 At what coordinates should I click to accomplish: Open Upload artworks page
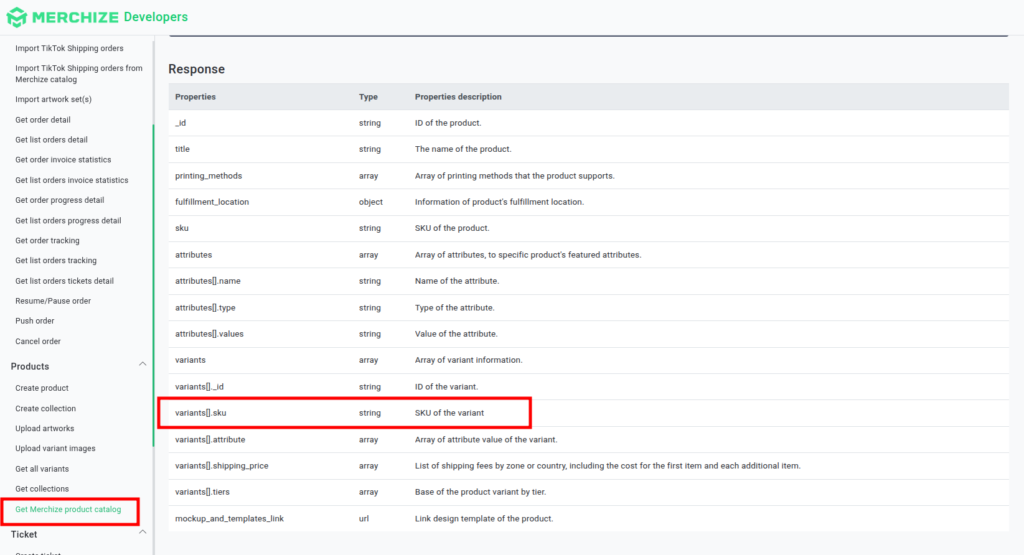44,429
